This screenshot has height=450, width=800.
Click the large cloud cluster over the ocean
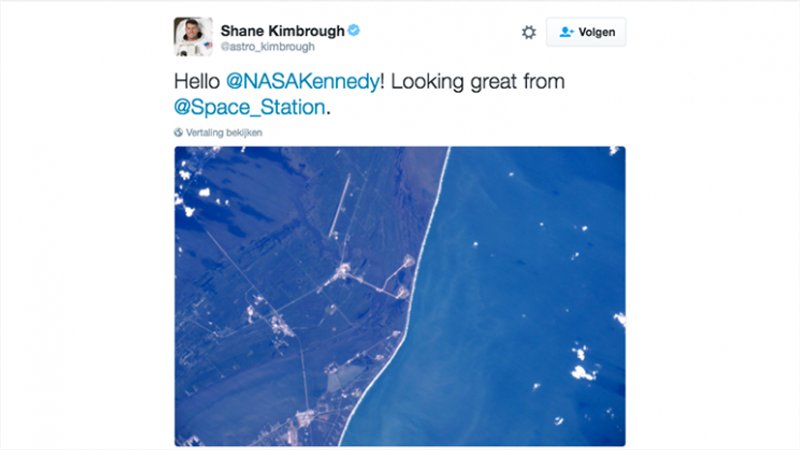[x=582, y=364]
